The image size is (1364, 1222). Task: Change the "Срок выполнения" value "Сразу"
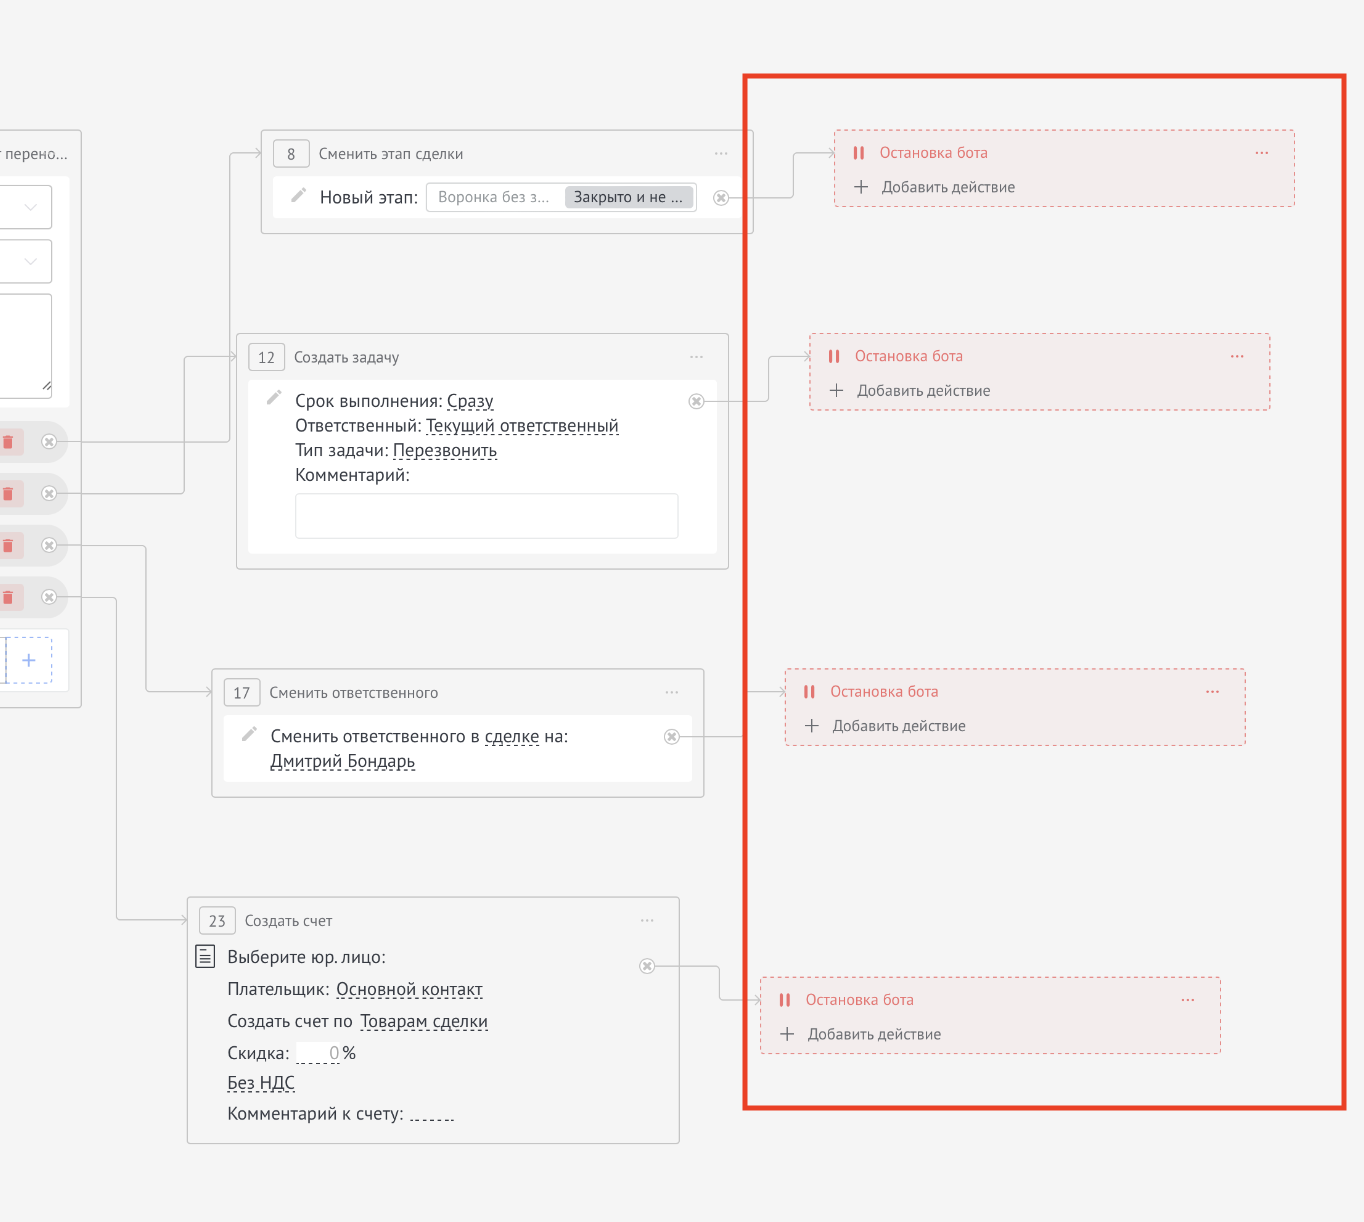[470, 401]
